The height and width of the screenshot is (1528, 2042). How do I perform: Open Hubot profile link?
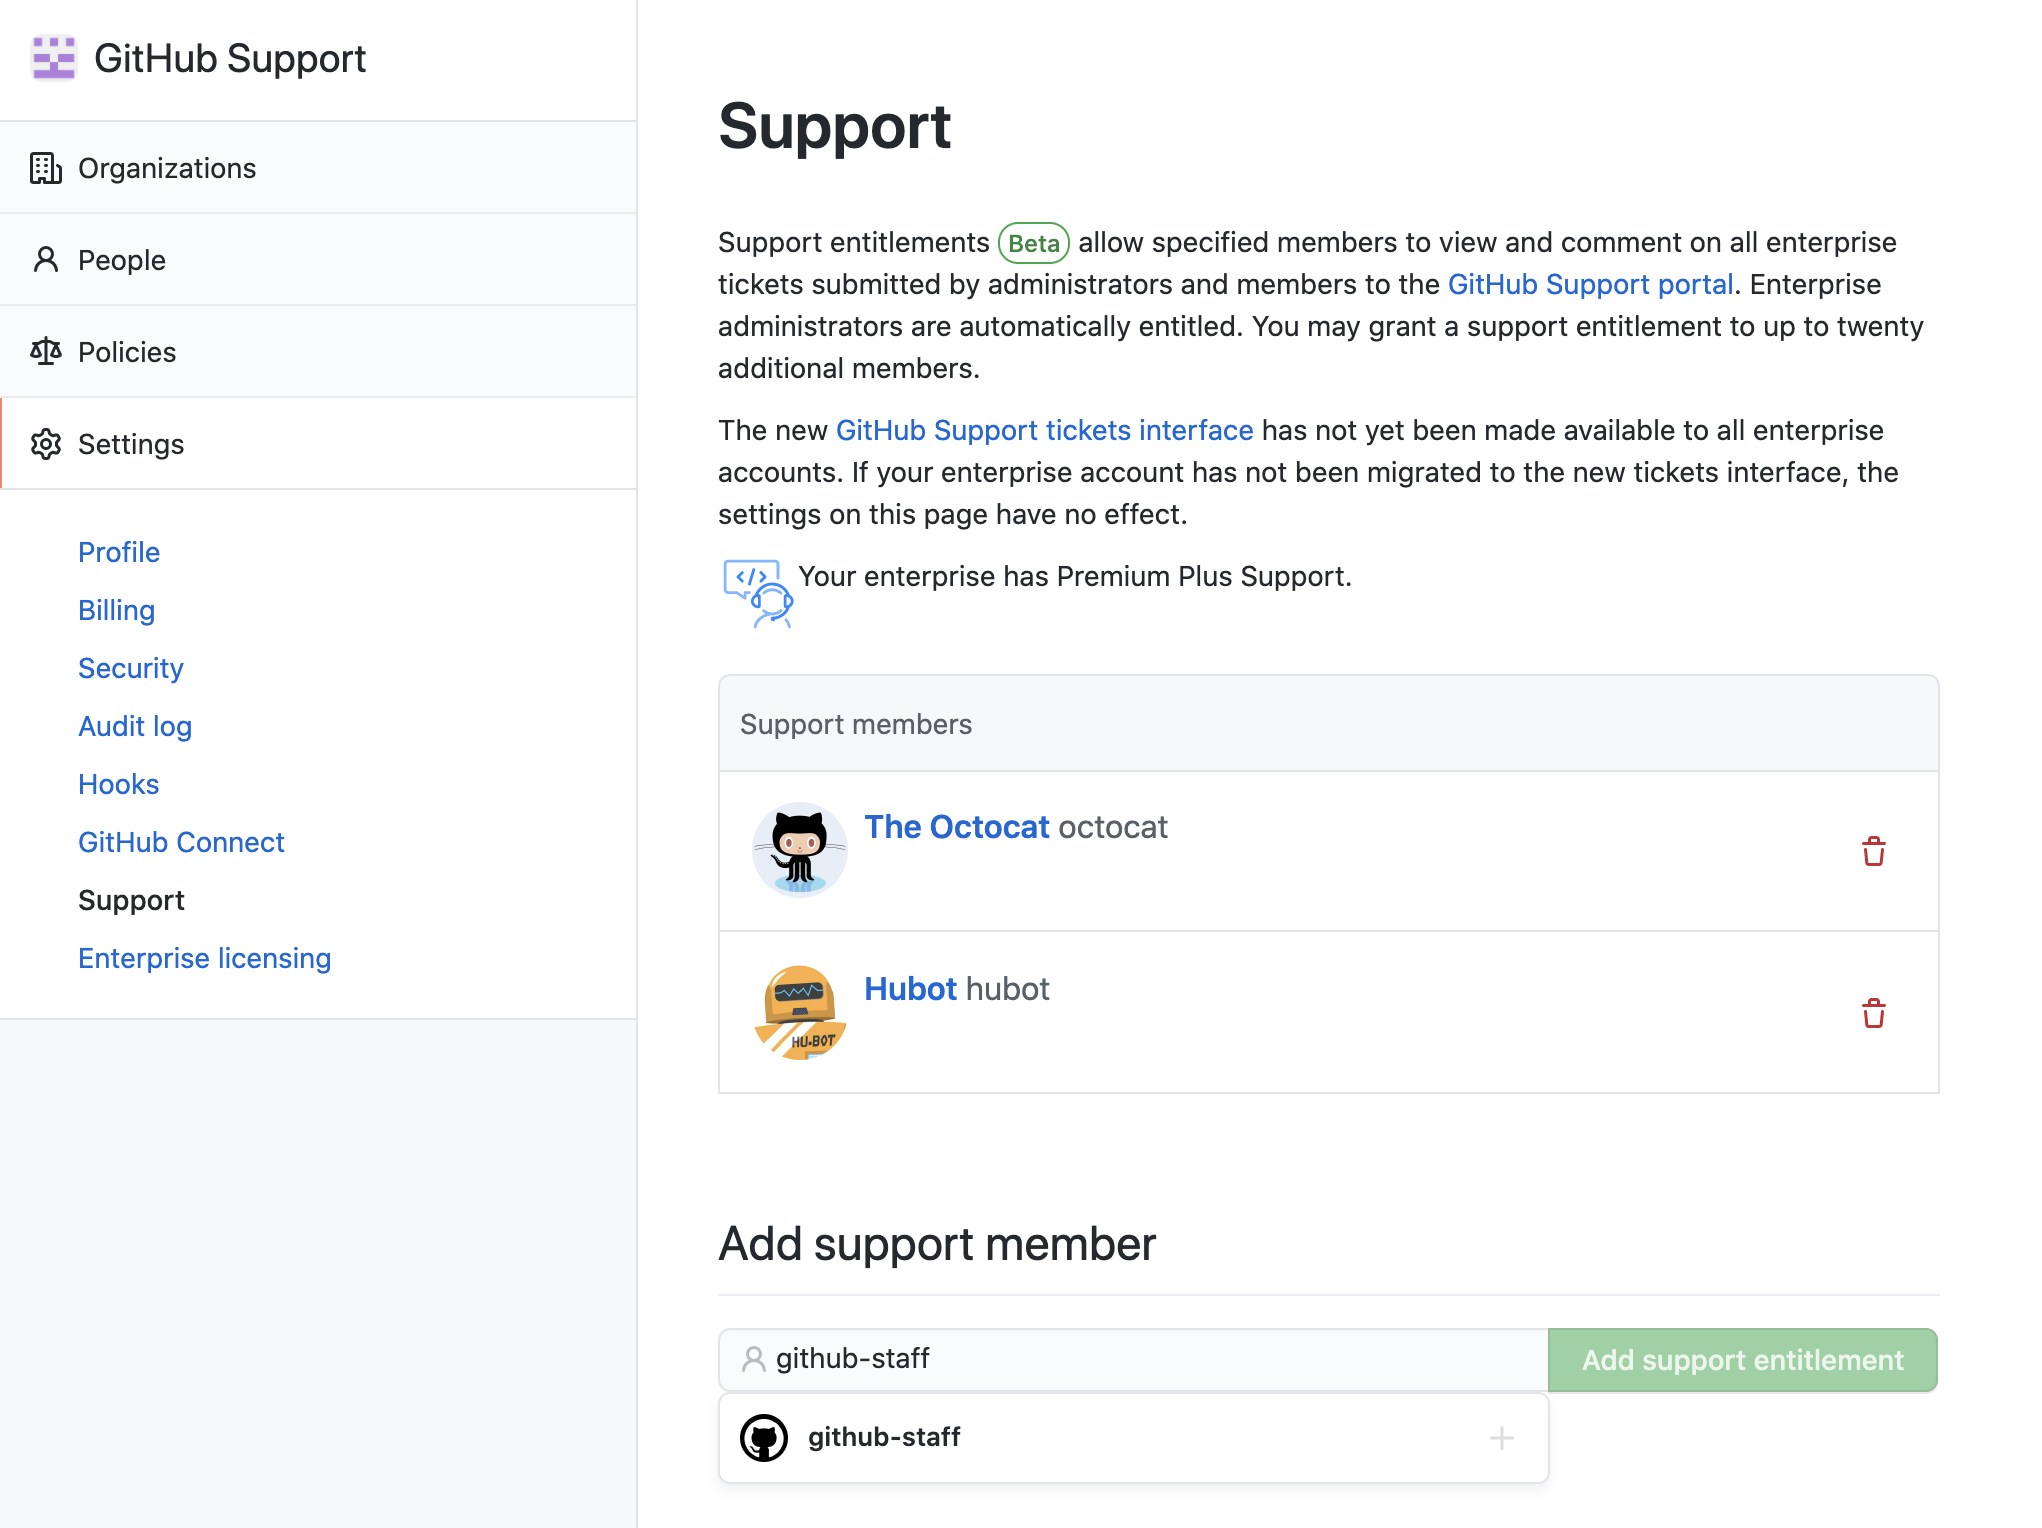(910, 989)
